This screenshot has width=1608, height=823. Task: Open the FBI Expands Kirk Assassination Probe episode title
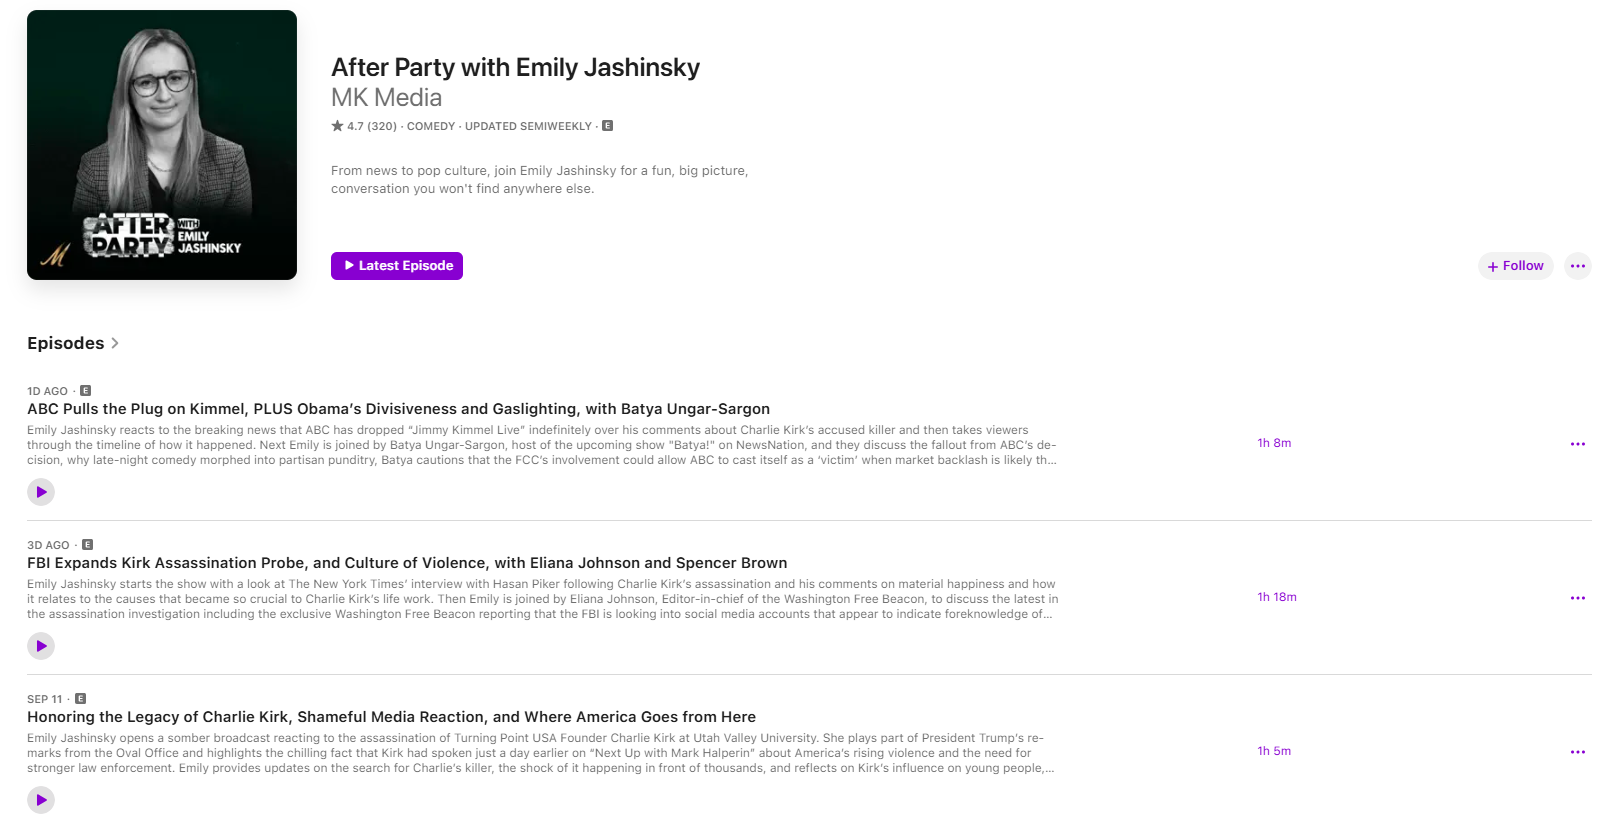point(407,562)
